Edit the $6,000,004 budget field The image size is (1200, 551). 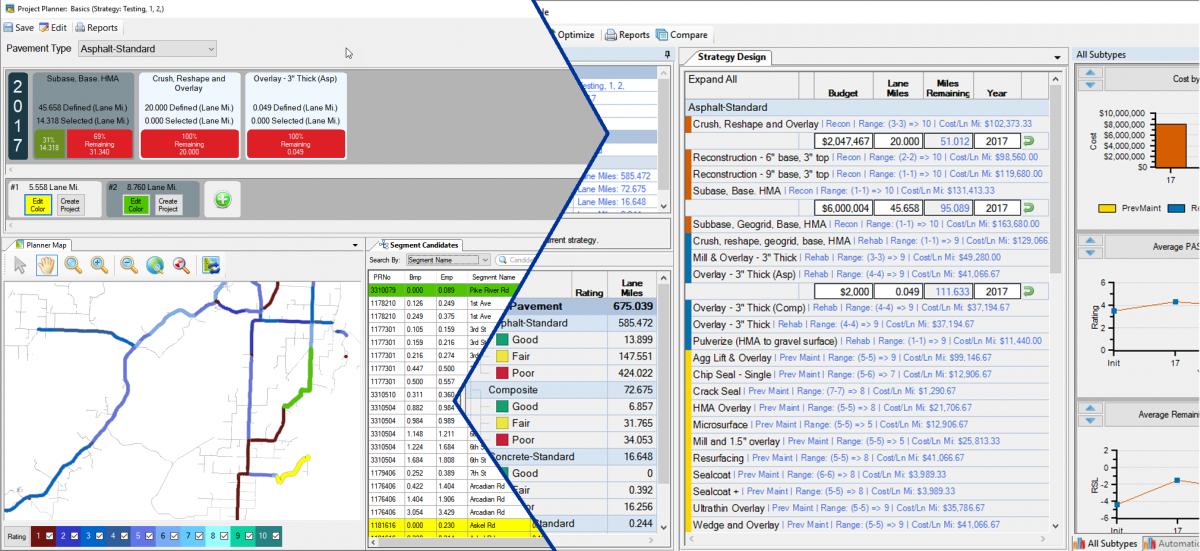click(x=844, y=208)
